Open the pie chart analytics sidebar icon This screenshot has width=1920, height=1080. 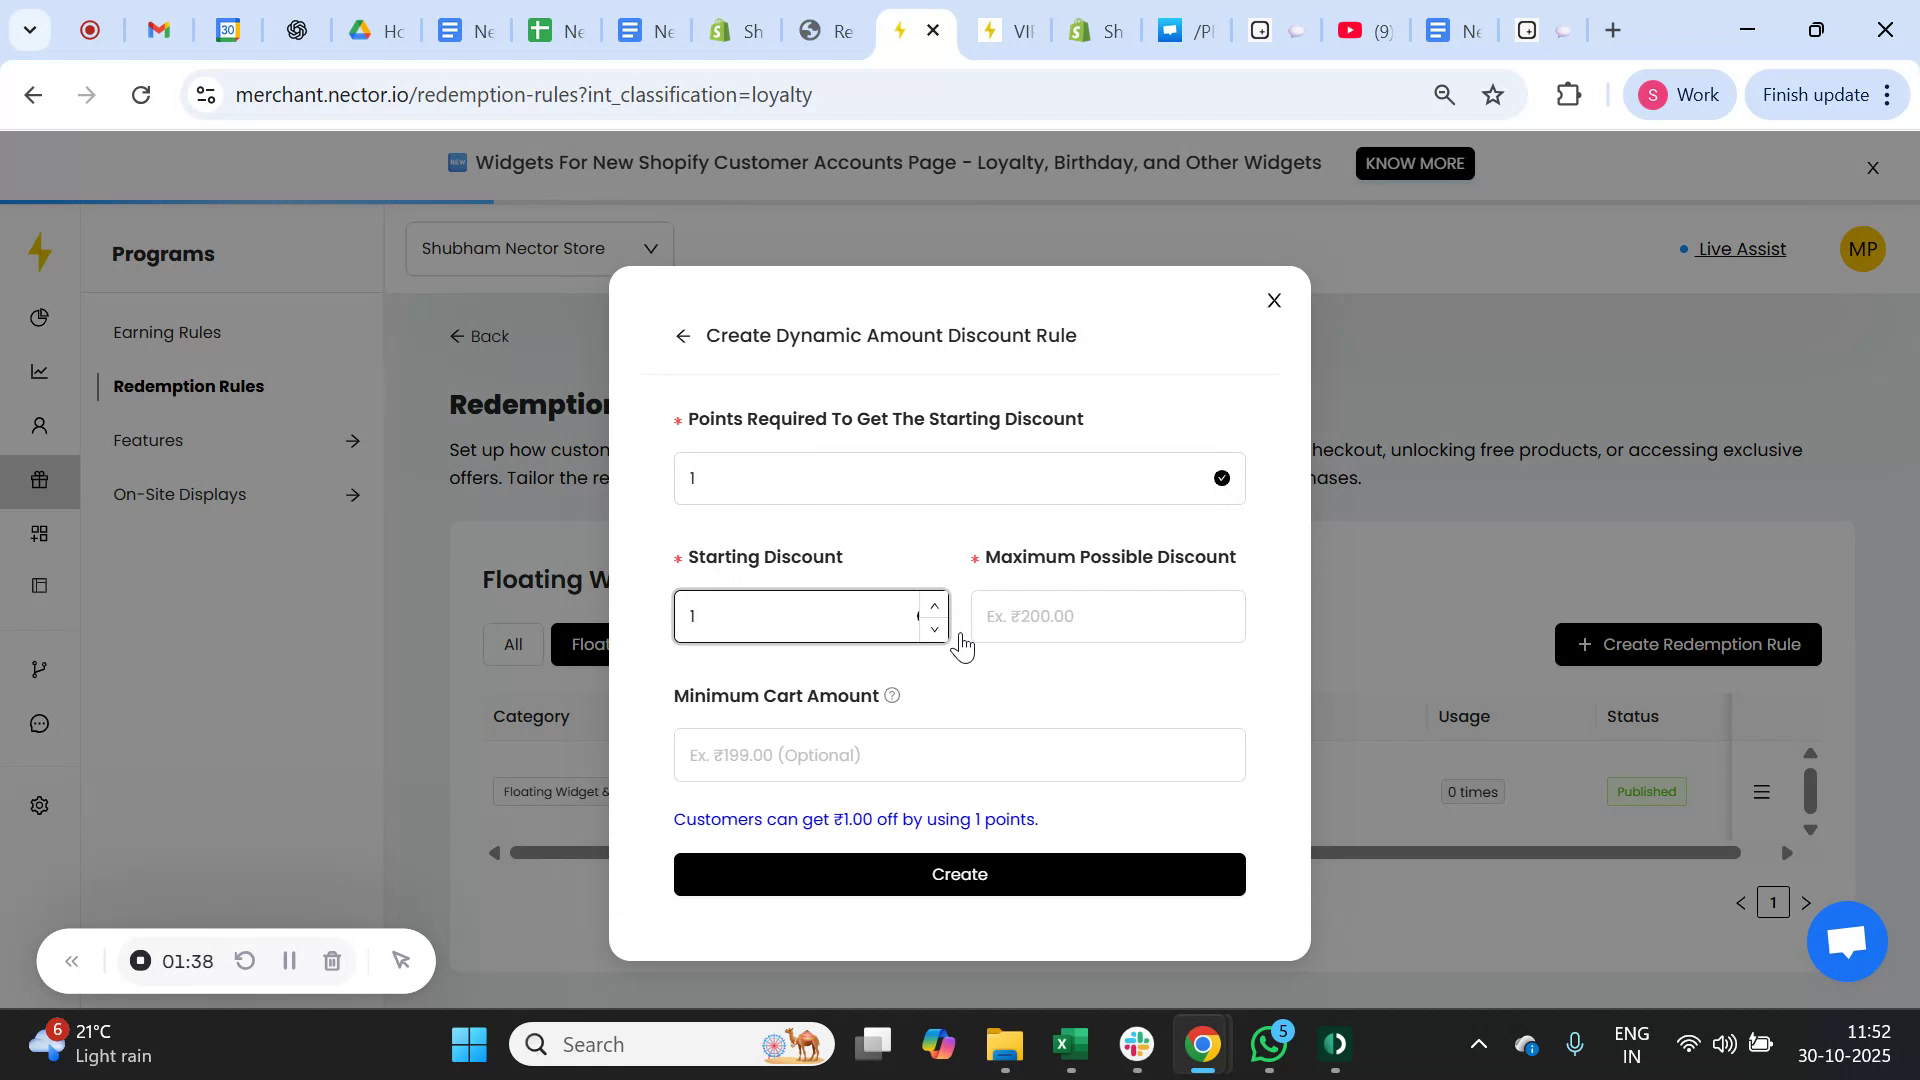point(40,317)
